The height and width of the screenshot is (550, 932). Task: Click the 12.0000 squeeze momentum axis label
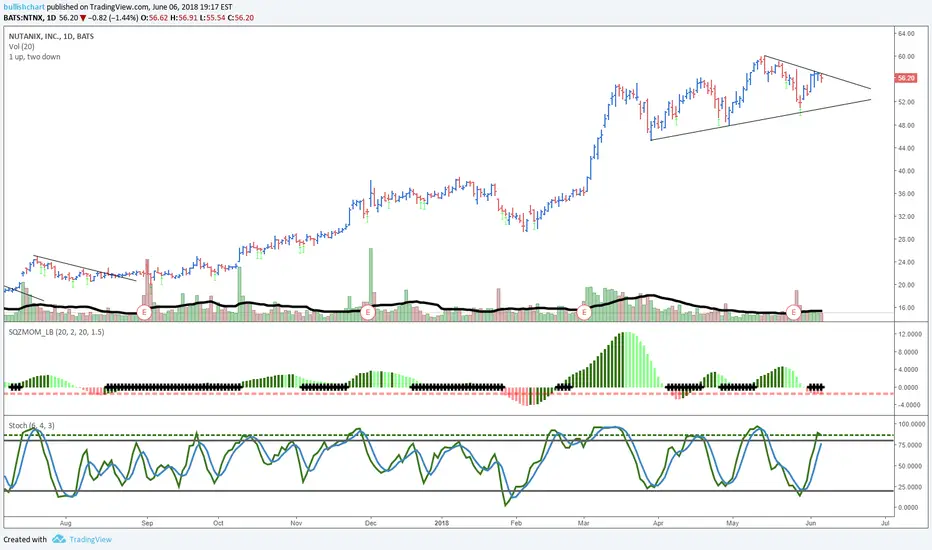click(x=909, y=334)
